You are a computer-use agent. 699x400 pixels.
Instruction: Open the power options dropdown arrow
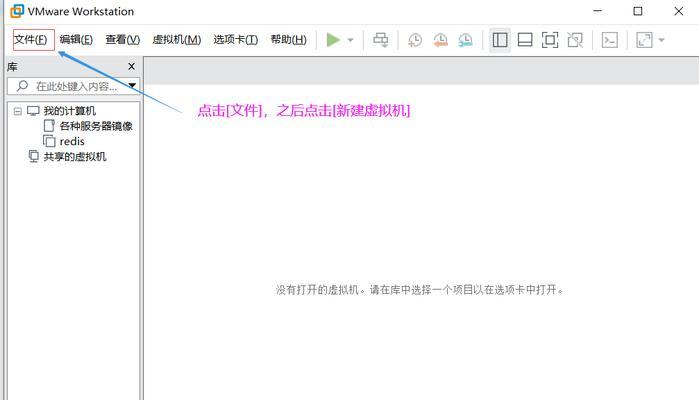tap(350, 40)
